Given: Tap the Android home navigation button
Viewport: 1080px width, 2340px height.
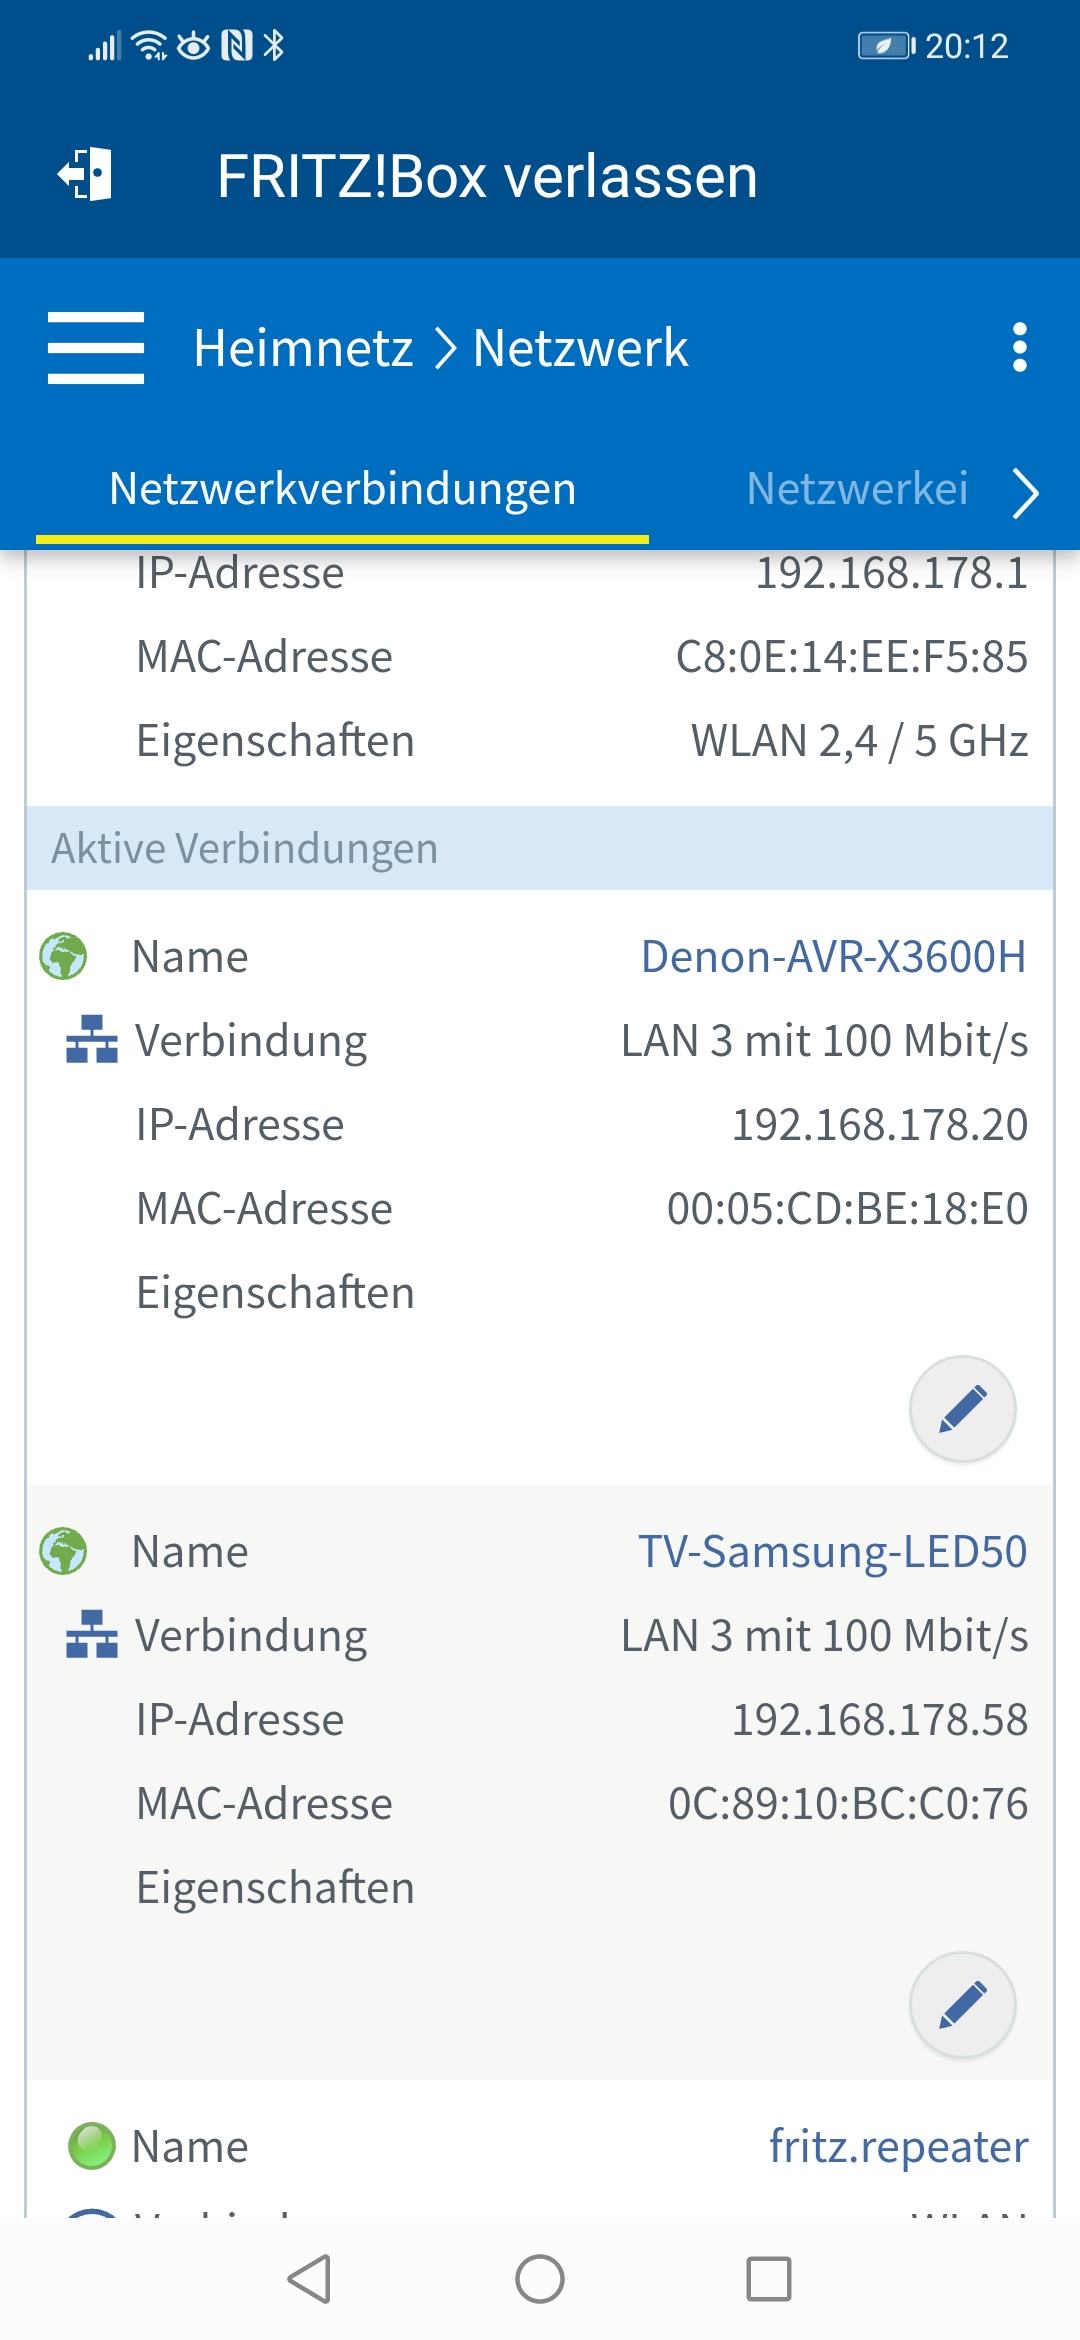Looking at the screenshot, I should (x=540, y=2279).
